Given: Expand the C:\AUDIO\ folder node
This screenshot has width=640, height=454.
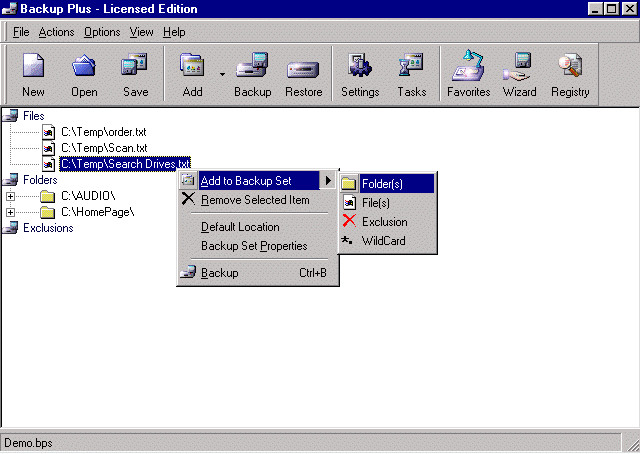Looking at the screenshot, I should (10, 196).
